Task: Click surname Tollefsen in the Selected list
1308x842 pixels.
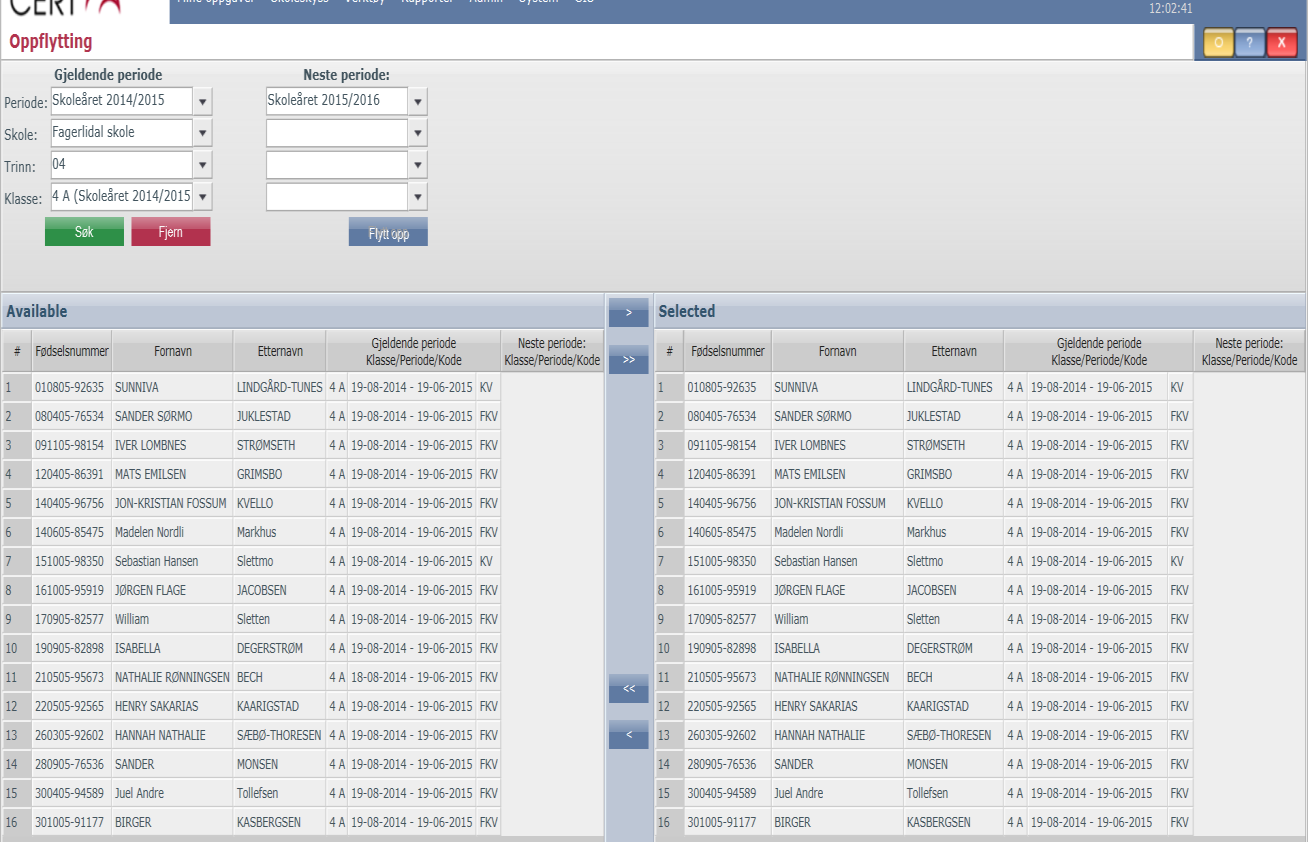Action: tap(929, 793)
